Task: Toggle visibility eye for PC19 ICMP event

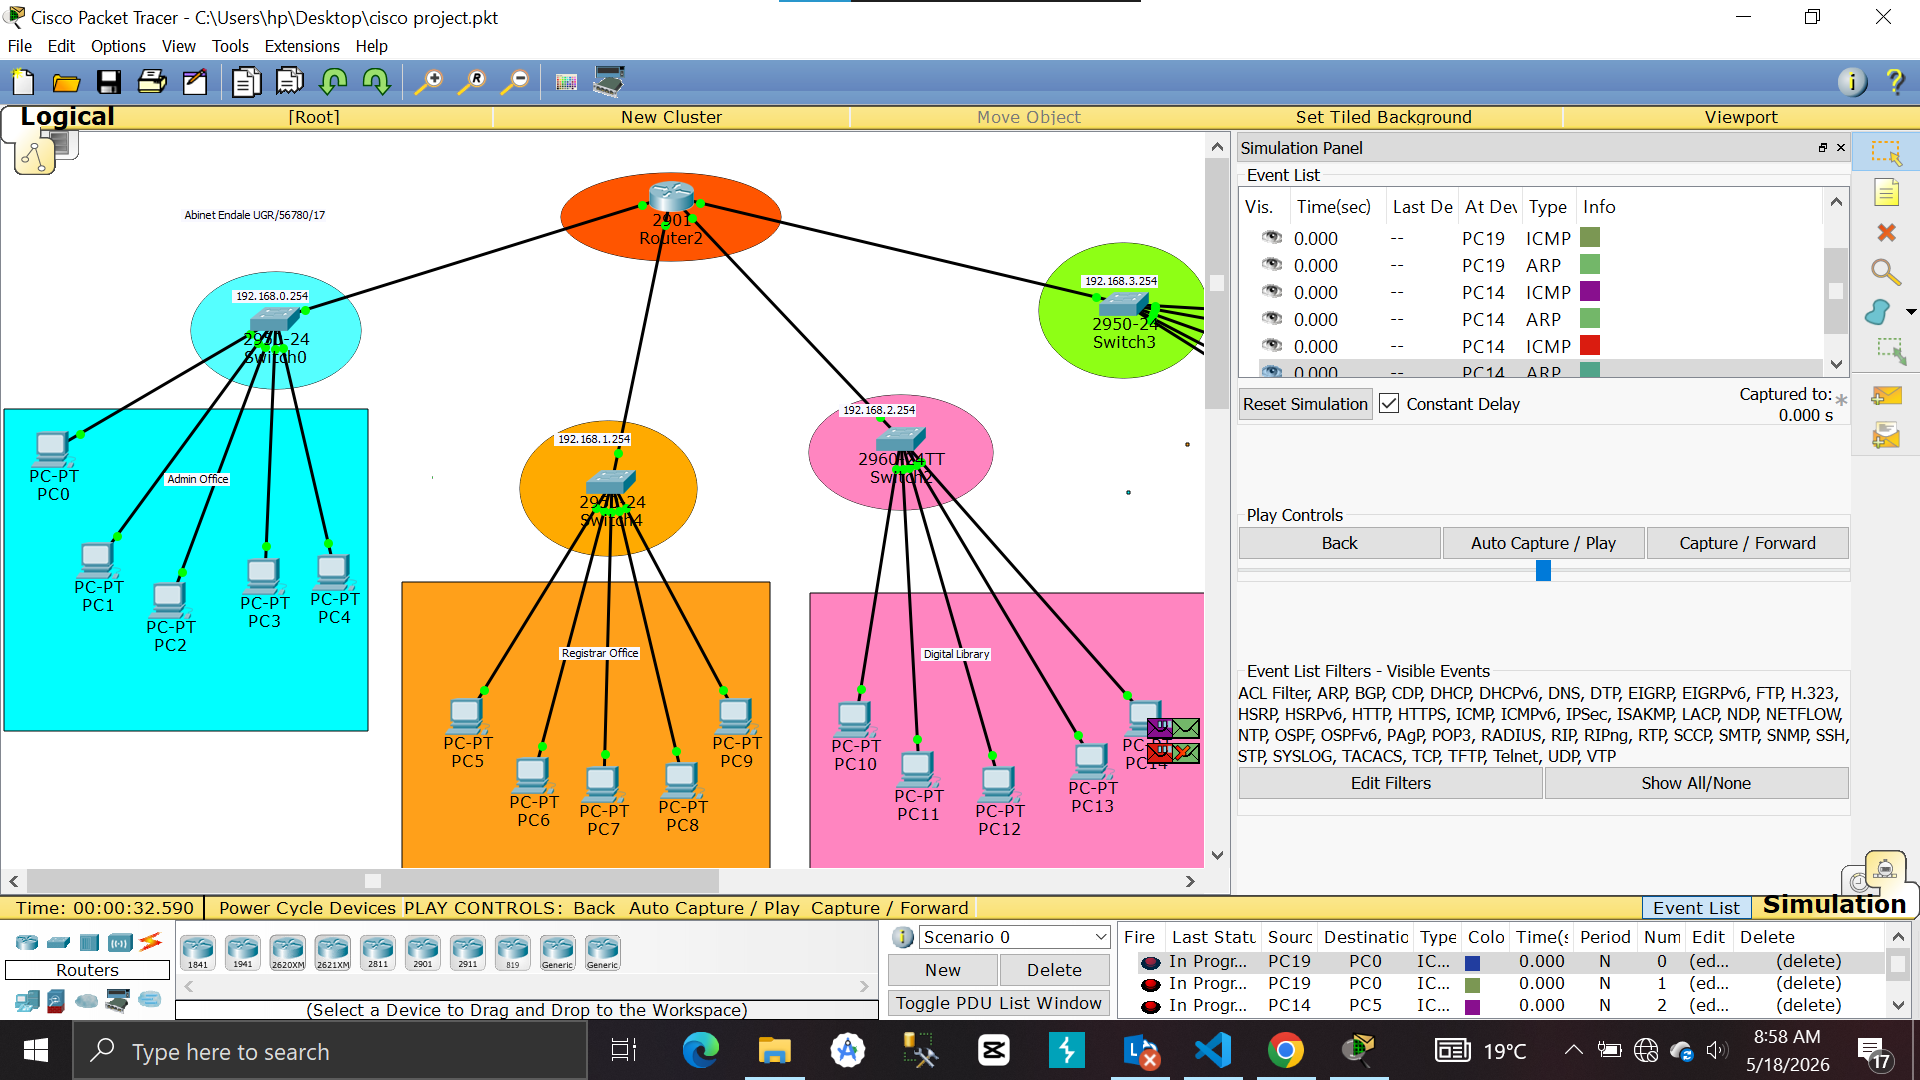Action: pyautogui.click(x=1271, y=238)
